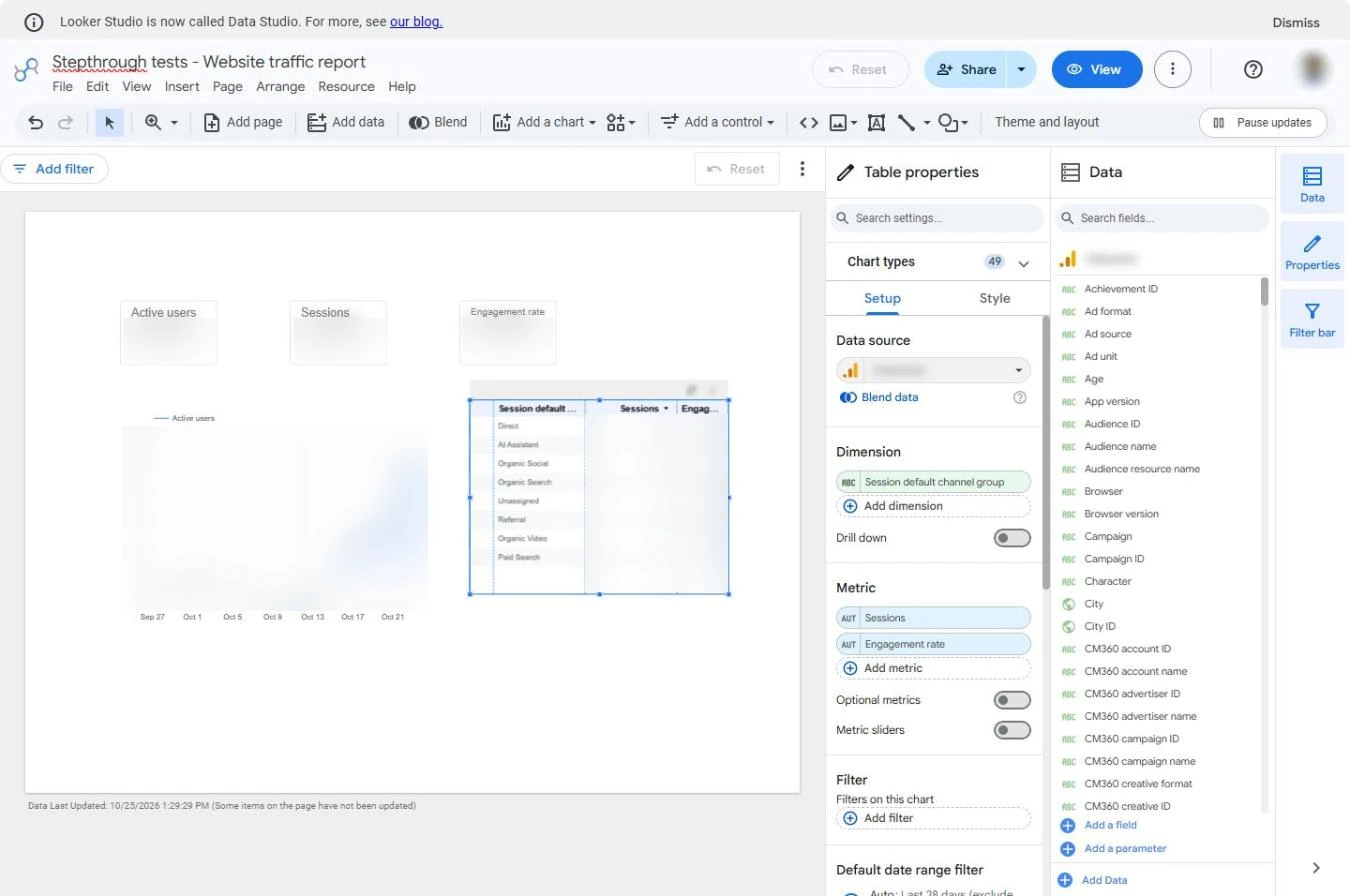Open the Add a chart dropdown
The width and height of the screenshot is (1350, 896).
click(x=545, y=122)
